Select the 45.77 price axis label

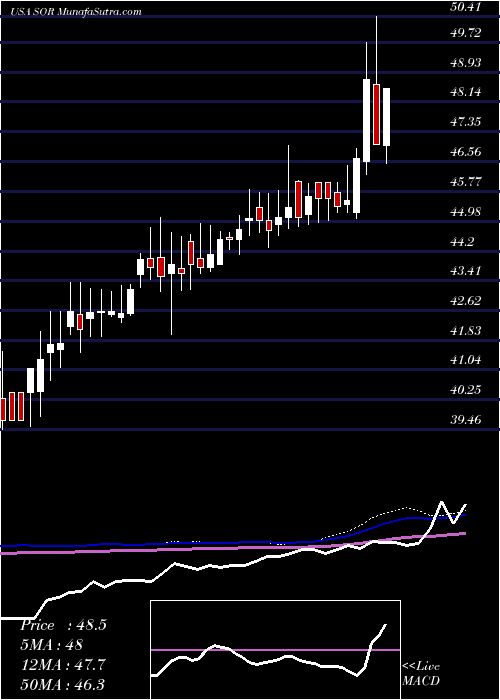click(466, 182)
